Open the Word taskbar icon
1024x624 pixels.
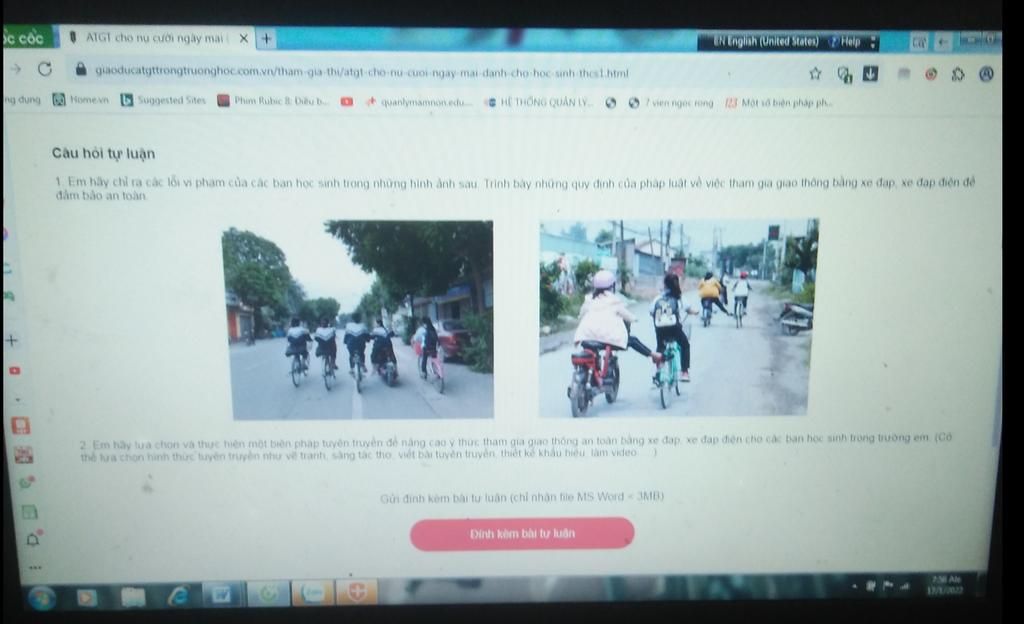point(221,595)
